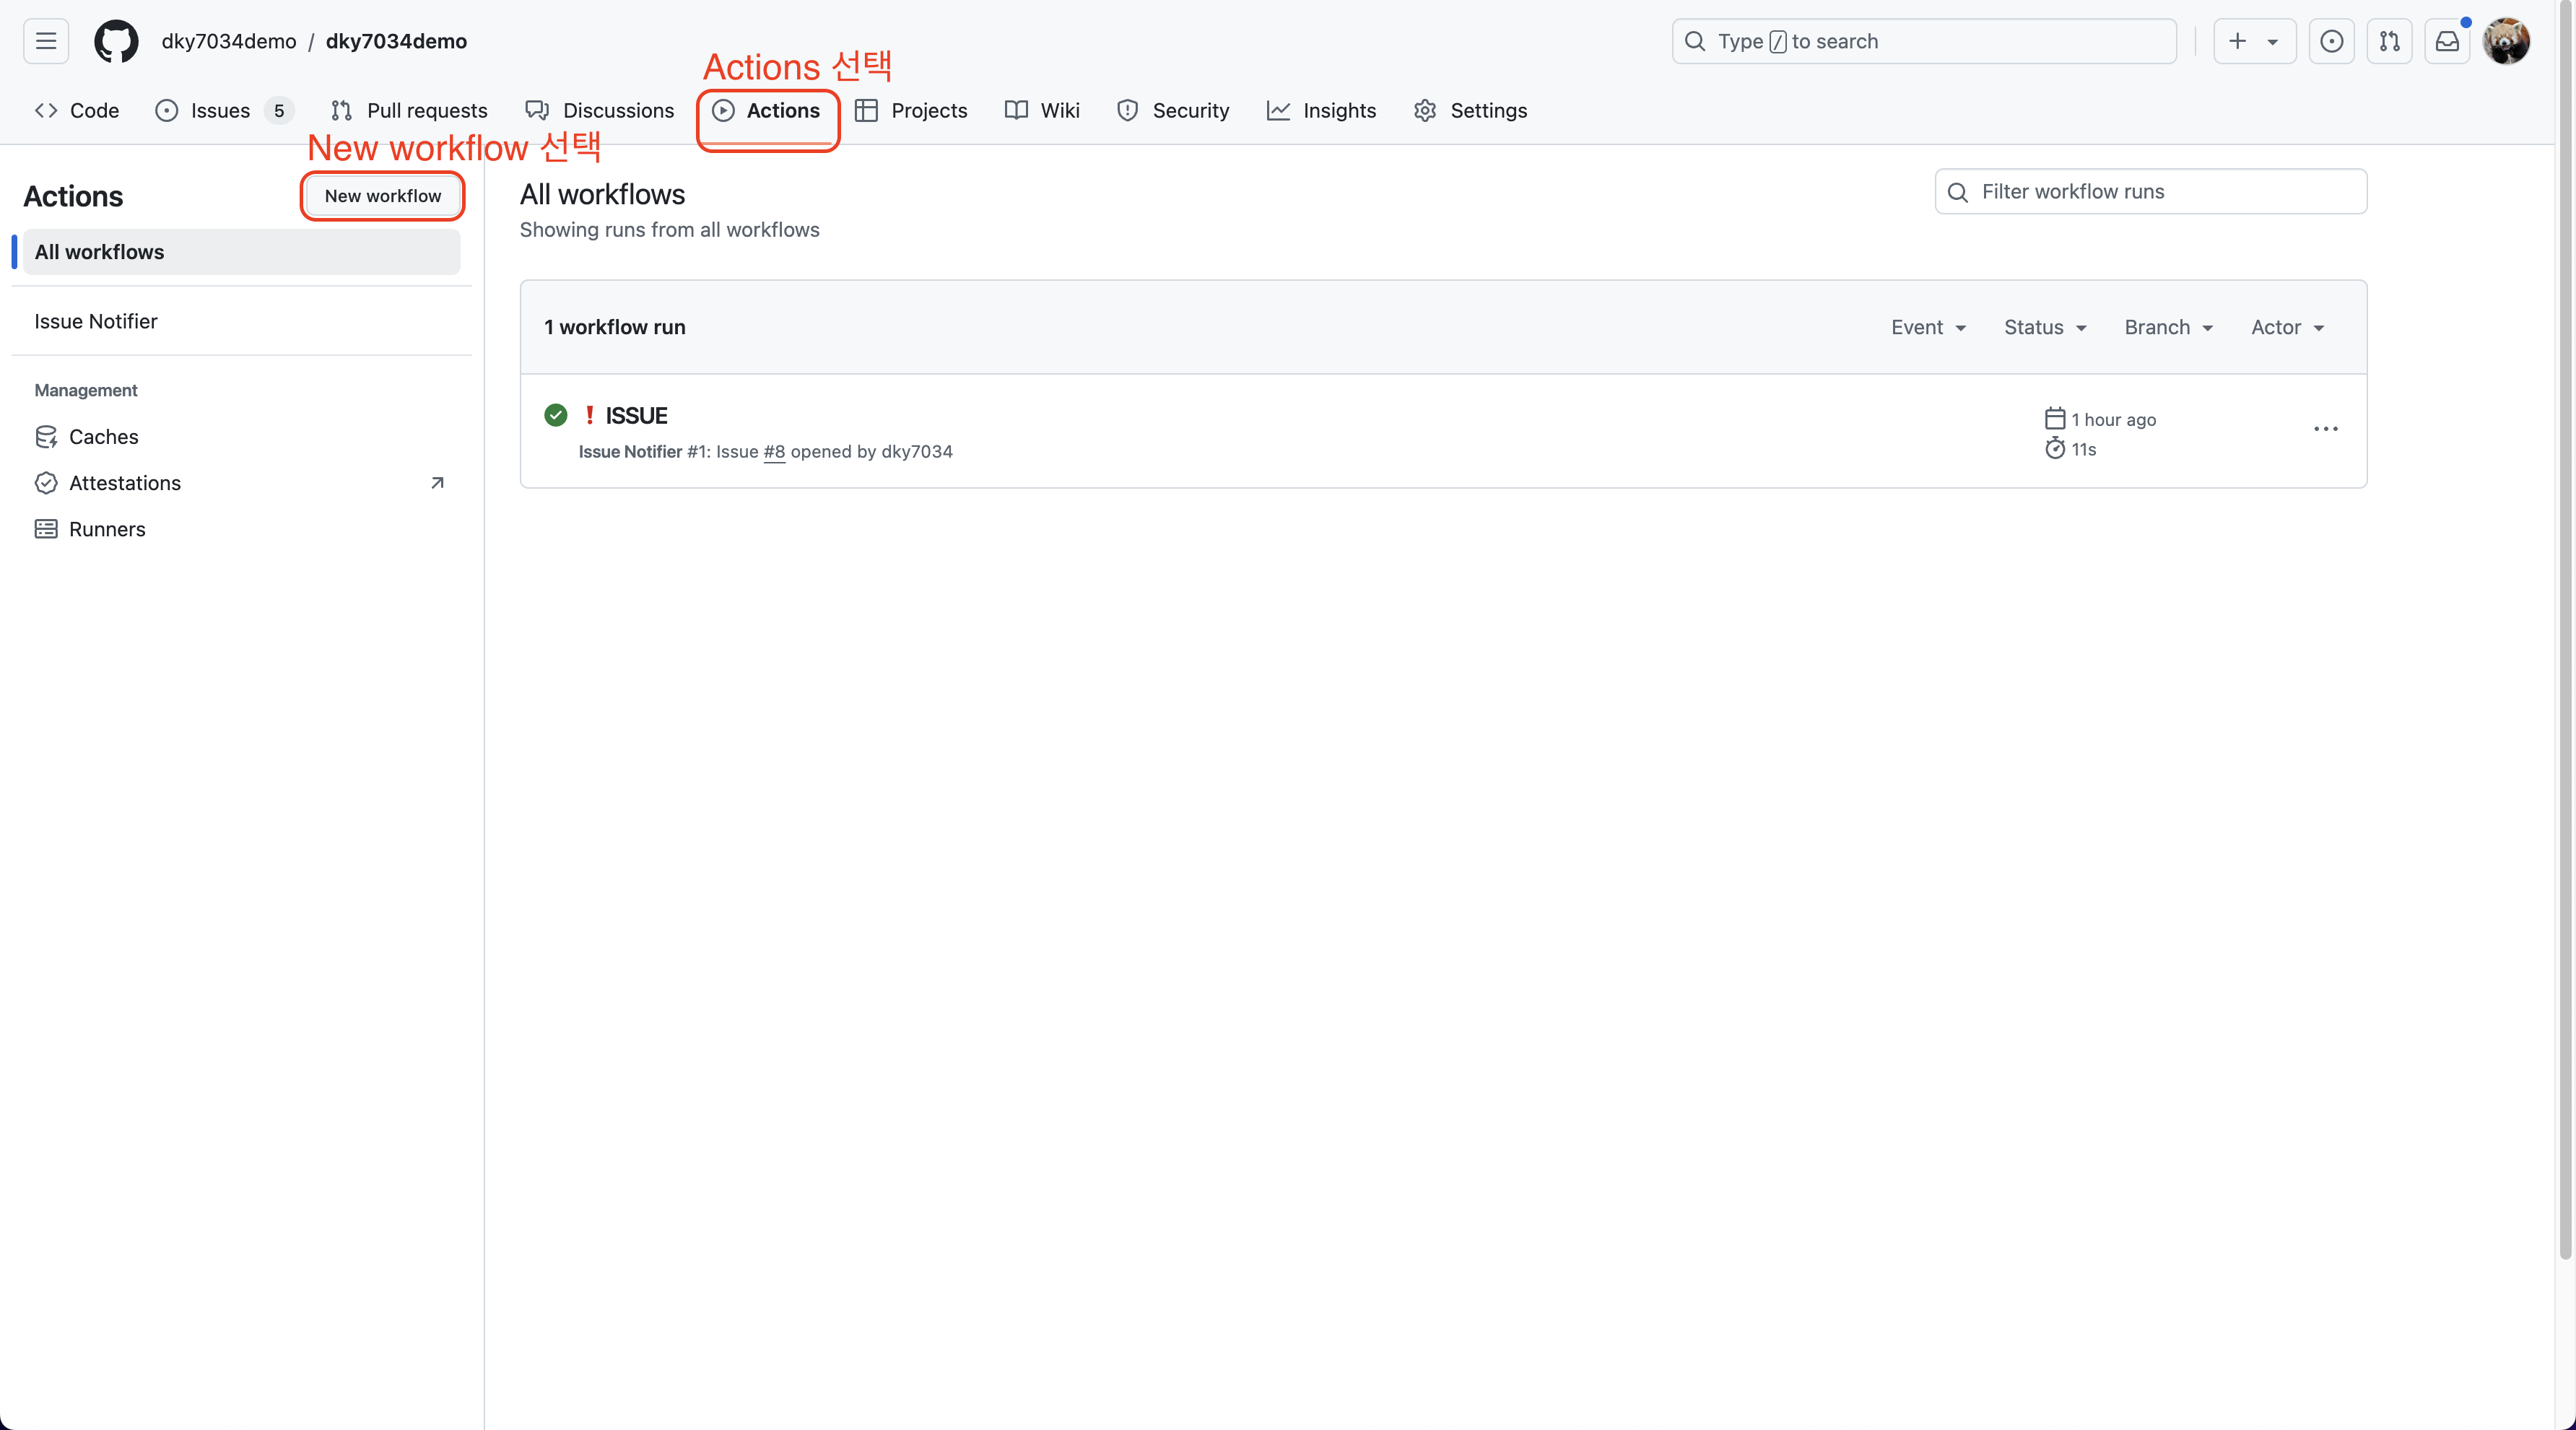The height and width of the screenshot is (1430, 2576).
Task: Open Runners under Management
Action: [107, 529]
